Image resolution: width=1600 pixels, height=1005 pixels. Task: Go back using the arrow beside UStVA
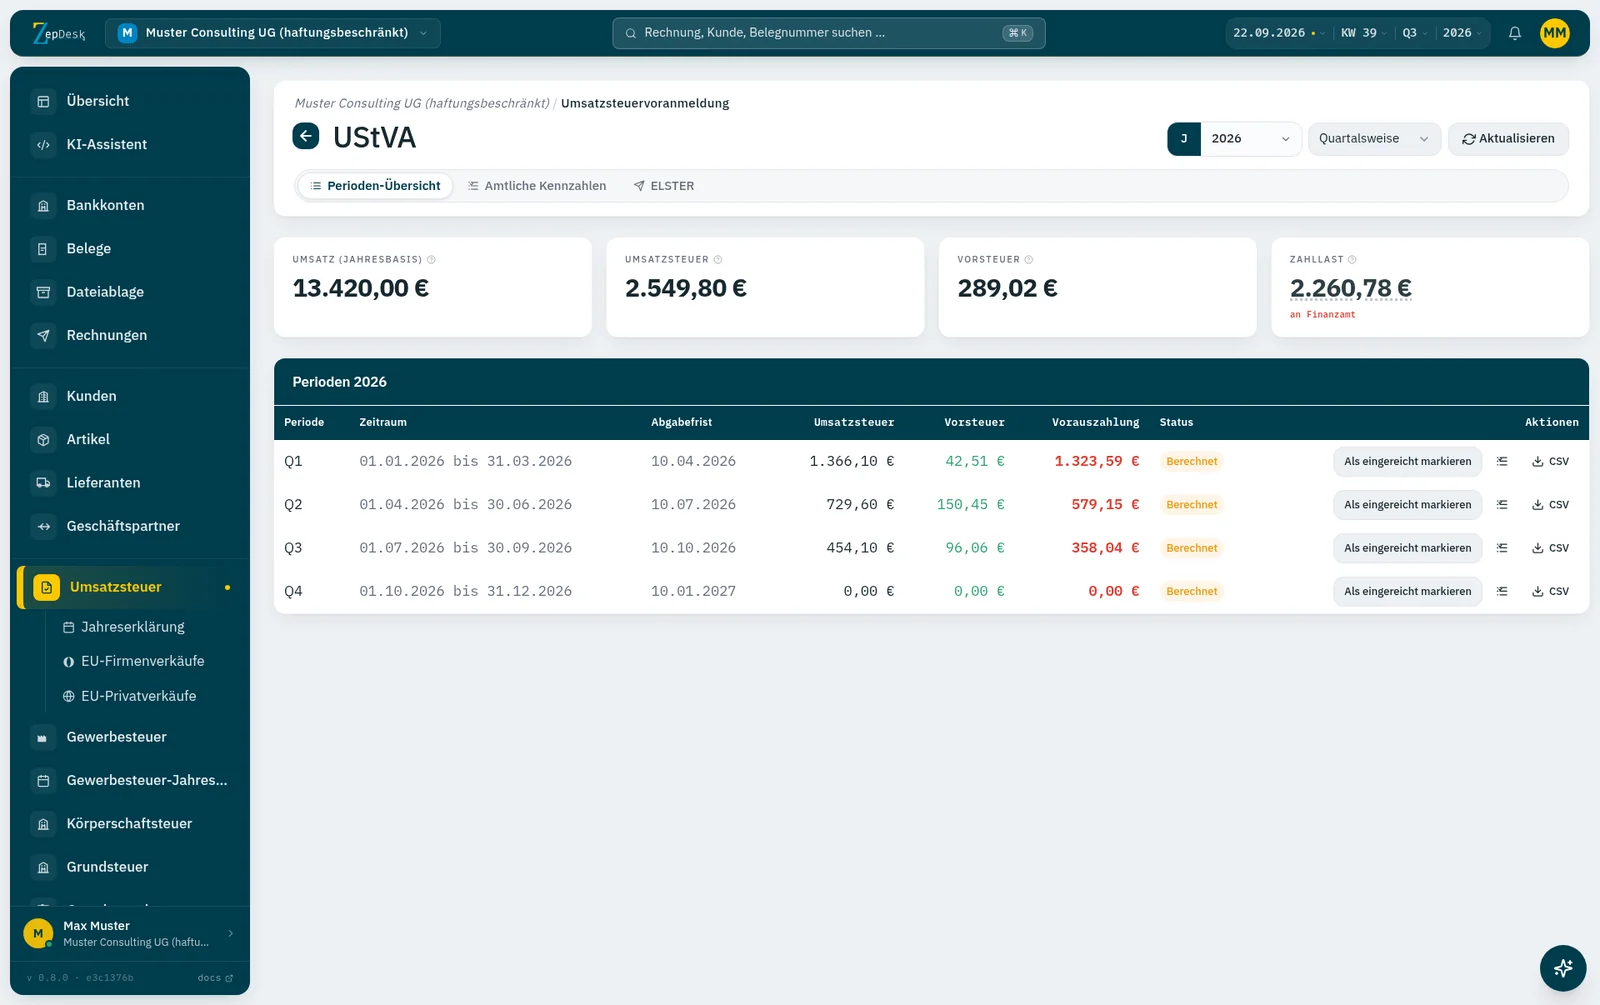[306, 136]
